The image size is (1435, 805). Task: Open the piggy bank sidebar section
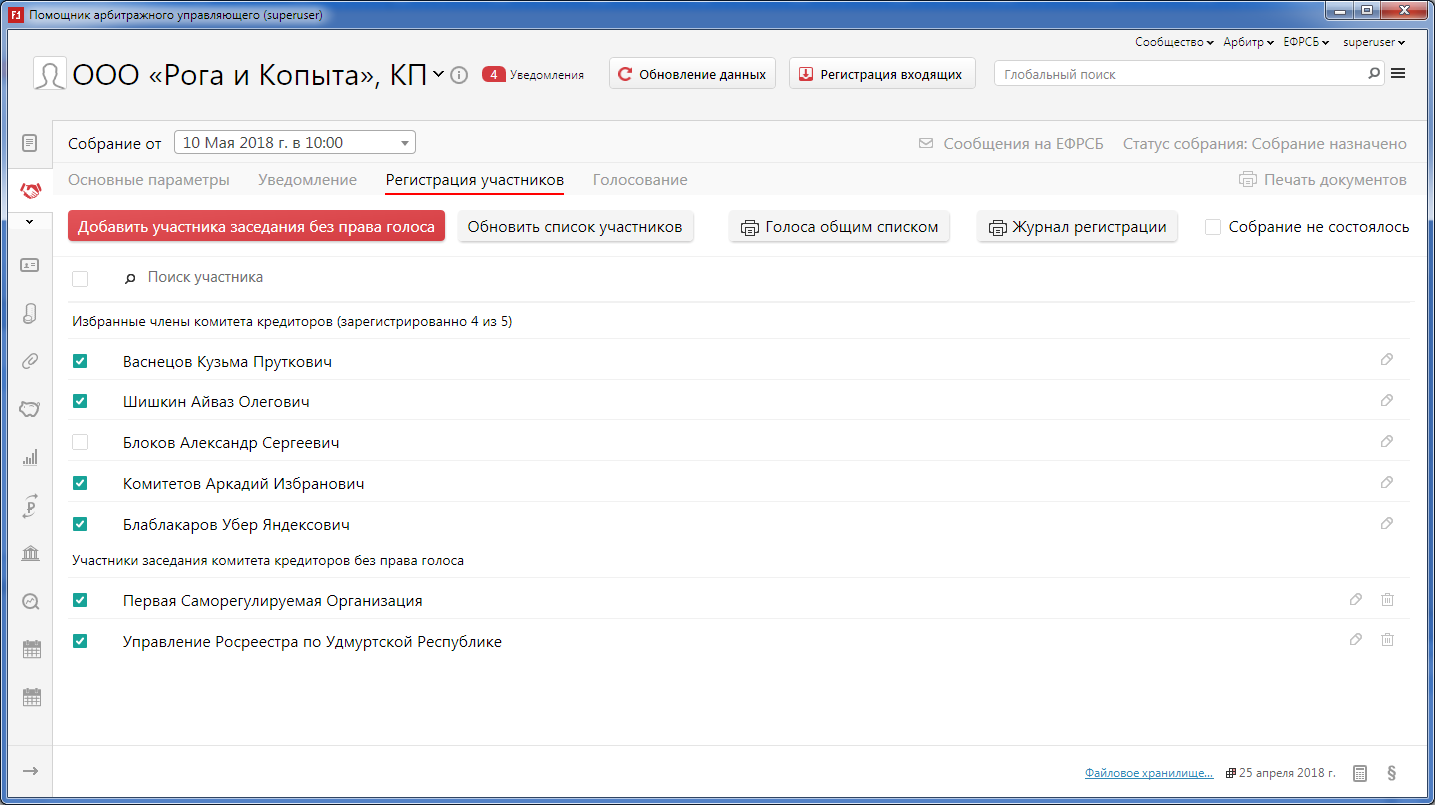point(30,409)
